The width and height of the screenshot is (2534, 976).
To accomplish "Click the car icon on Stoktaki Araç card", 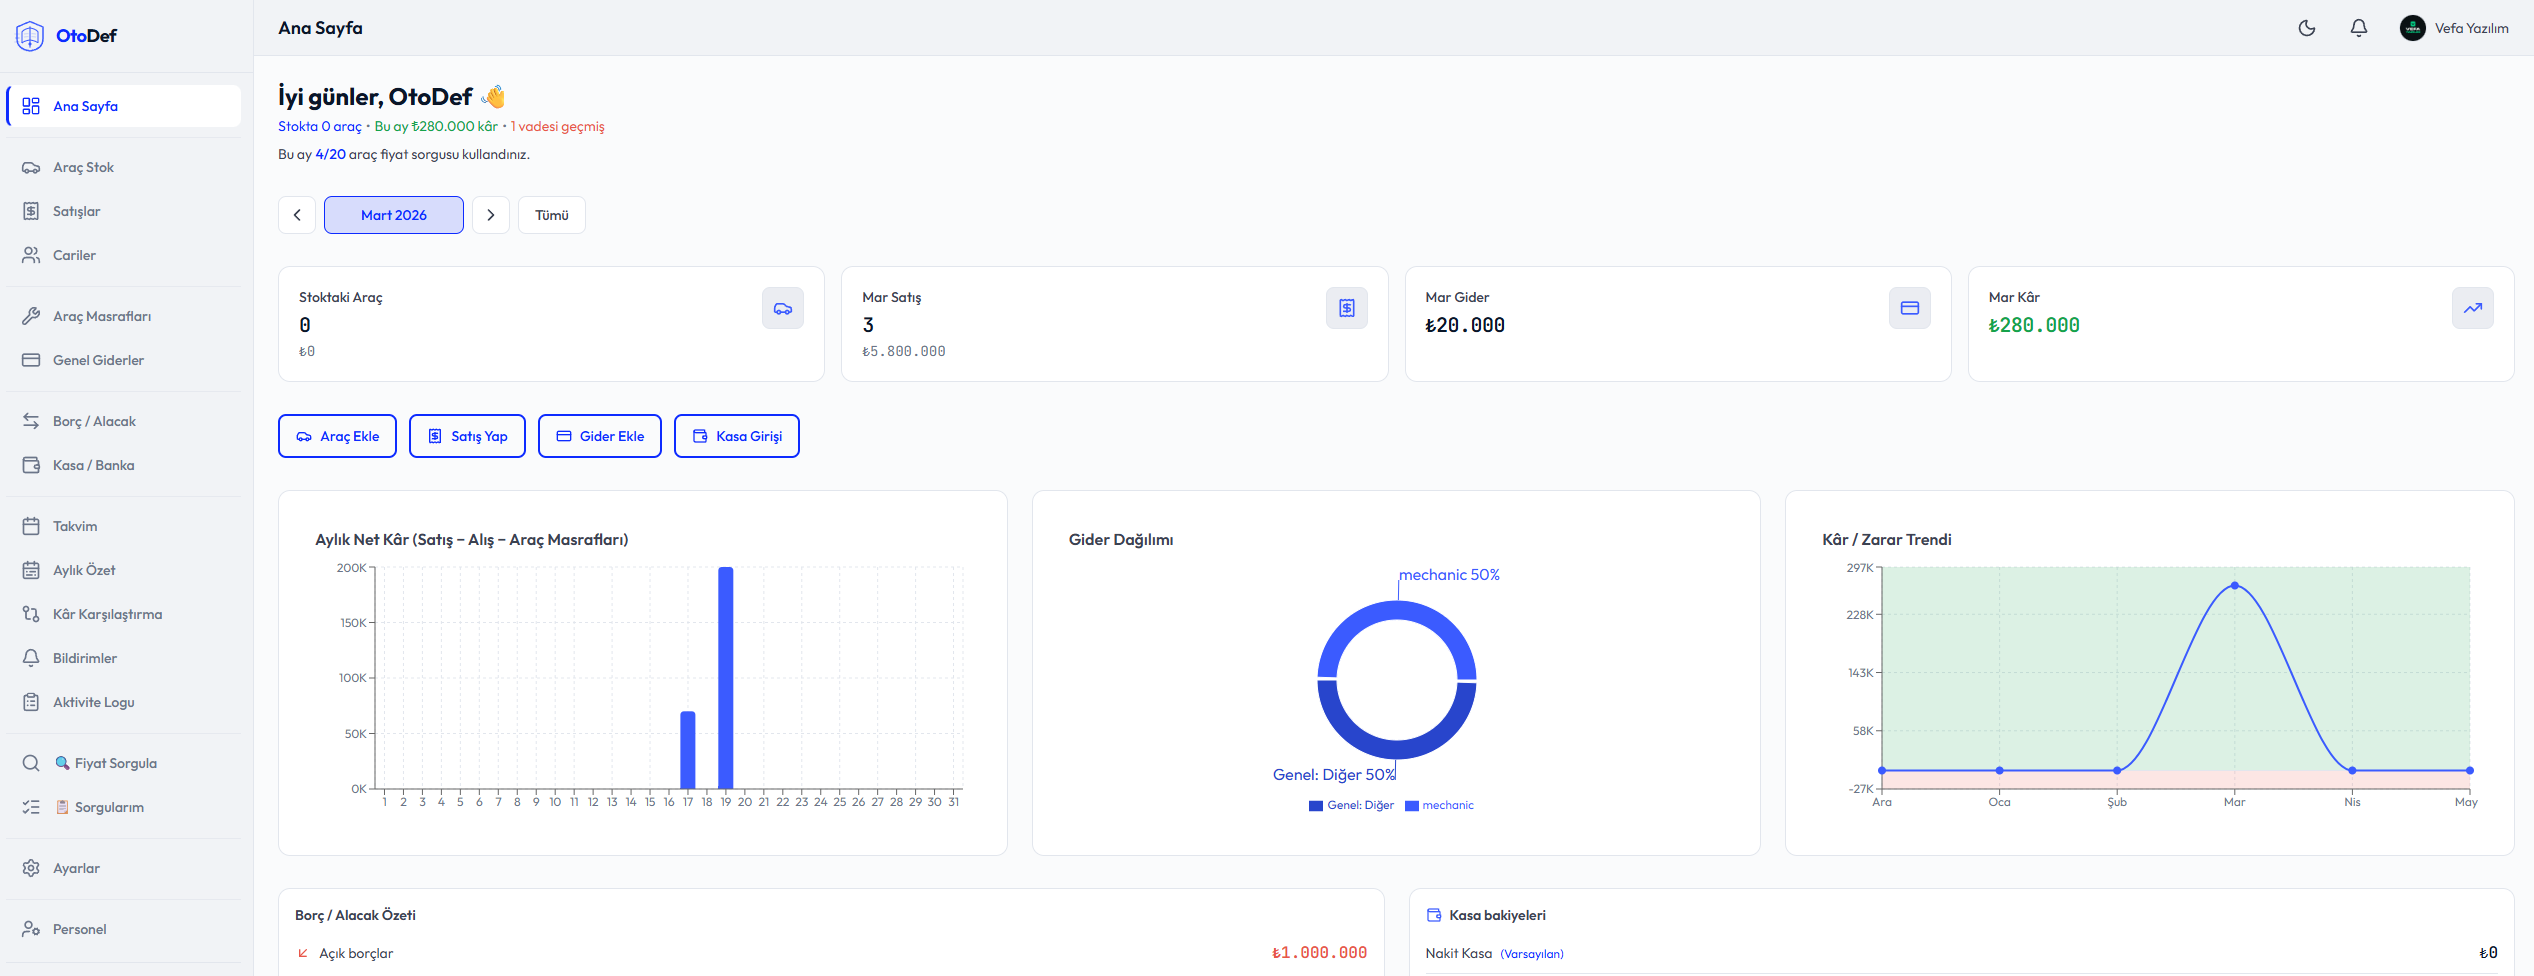I will coord(782,308).
